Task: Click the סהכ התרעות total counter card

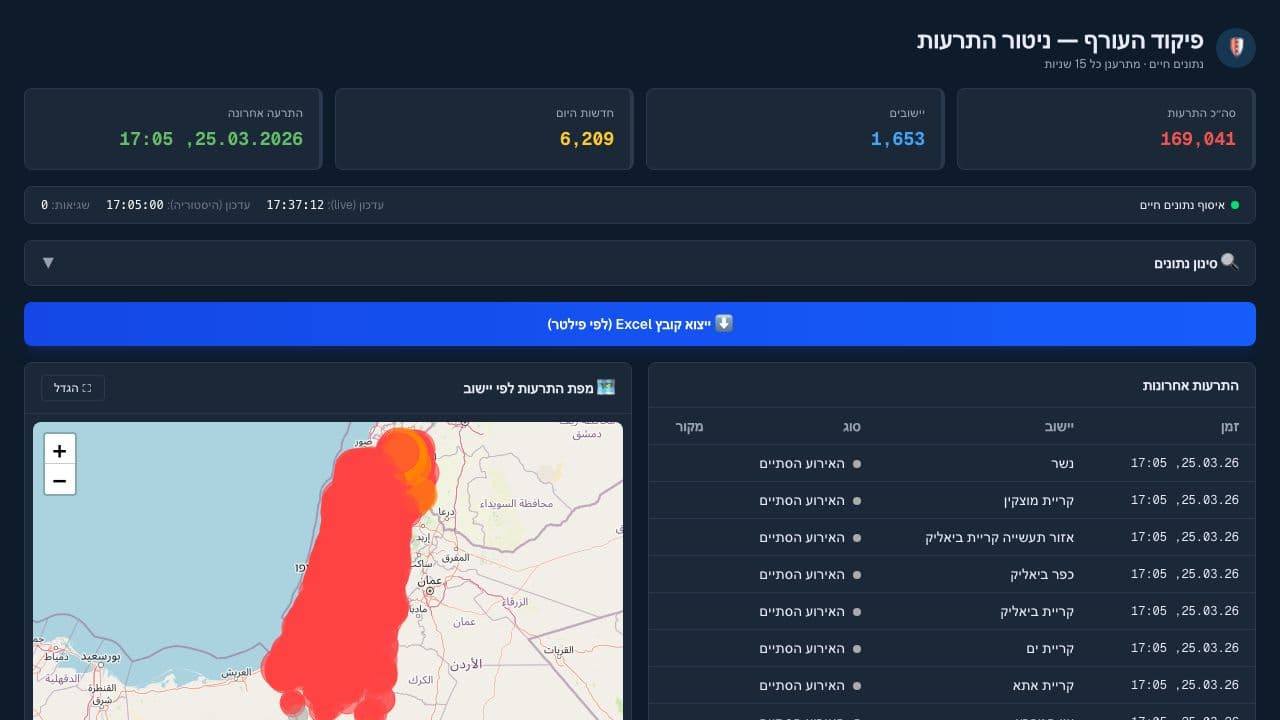Action: (1106, 128)
